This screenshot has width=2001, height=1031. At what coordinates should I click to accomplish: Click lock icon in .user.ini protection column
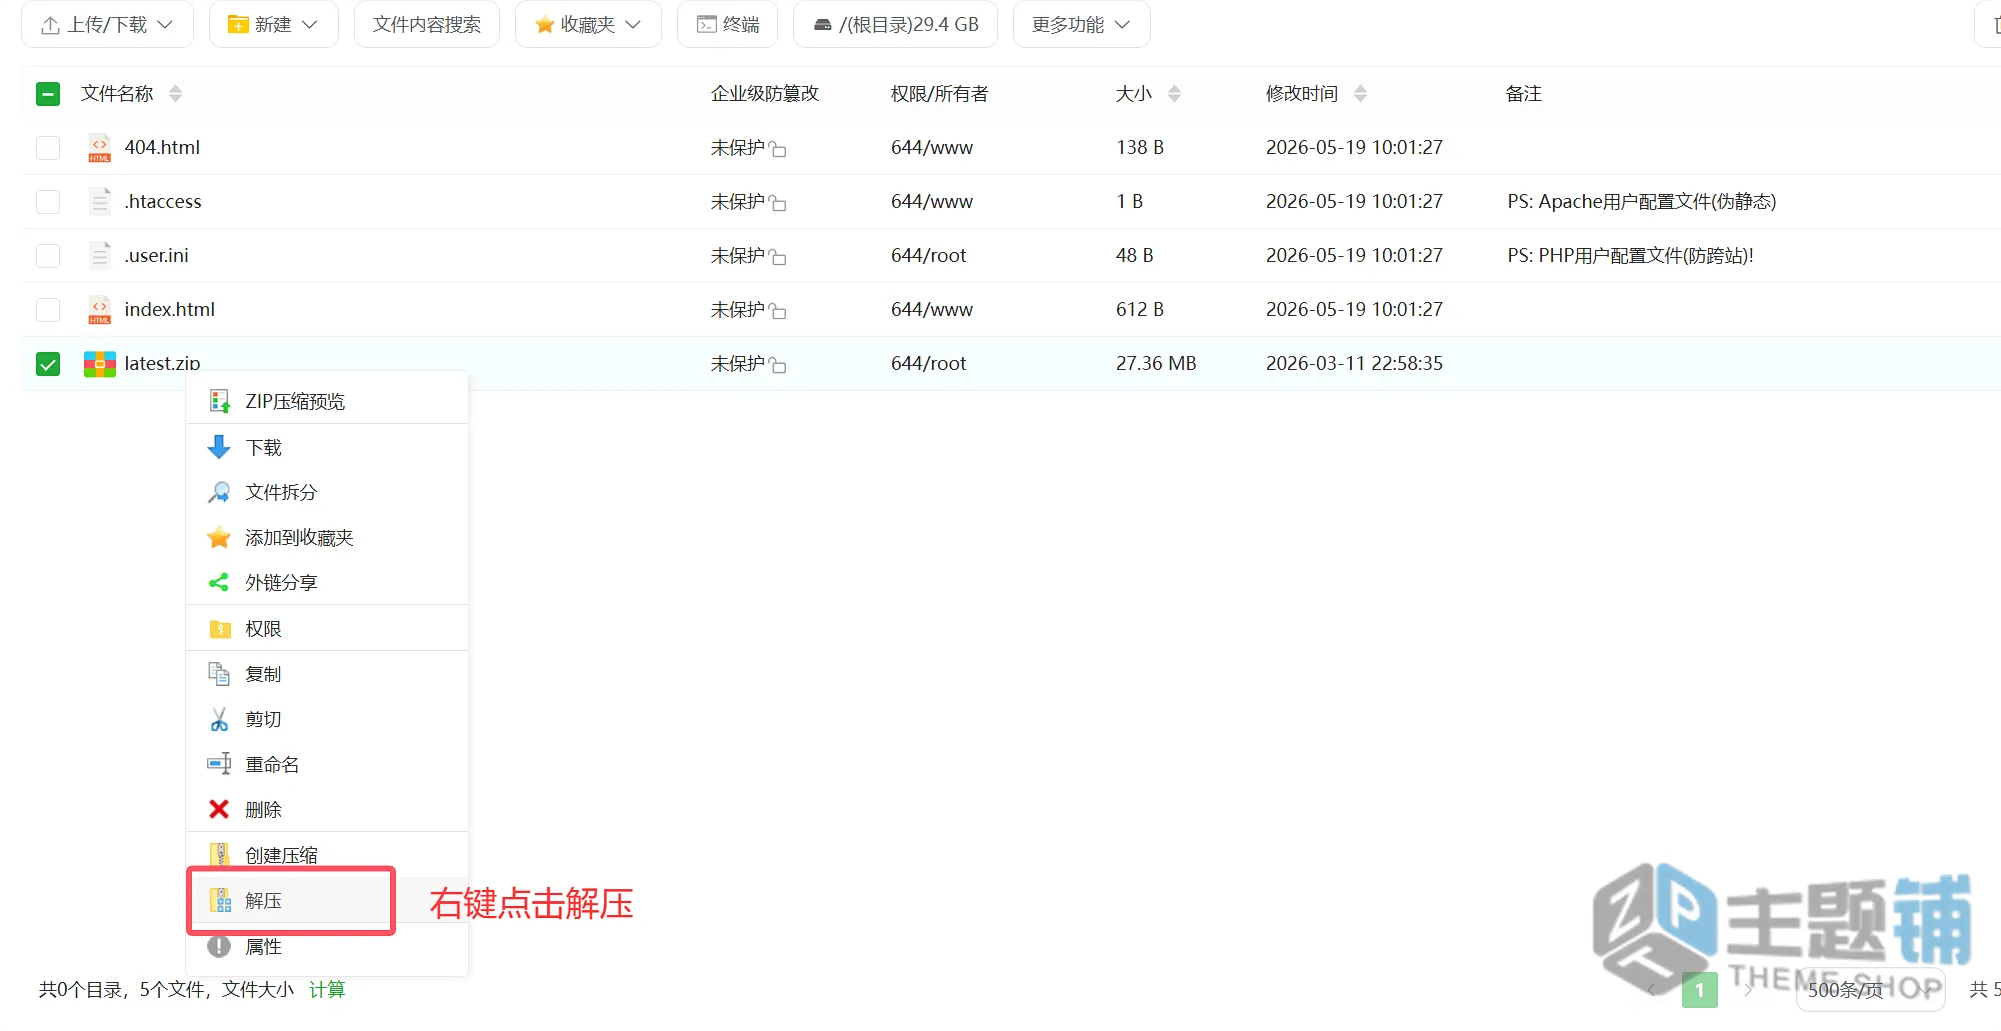(x=777, y=257)
